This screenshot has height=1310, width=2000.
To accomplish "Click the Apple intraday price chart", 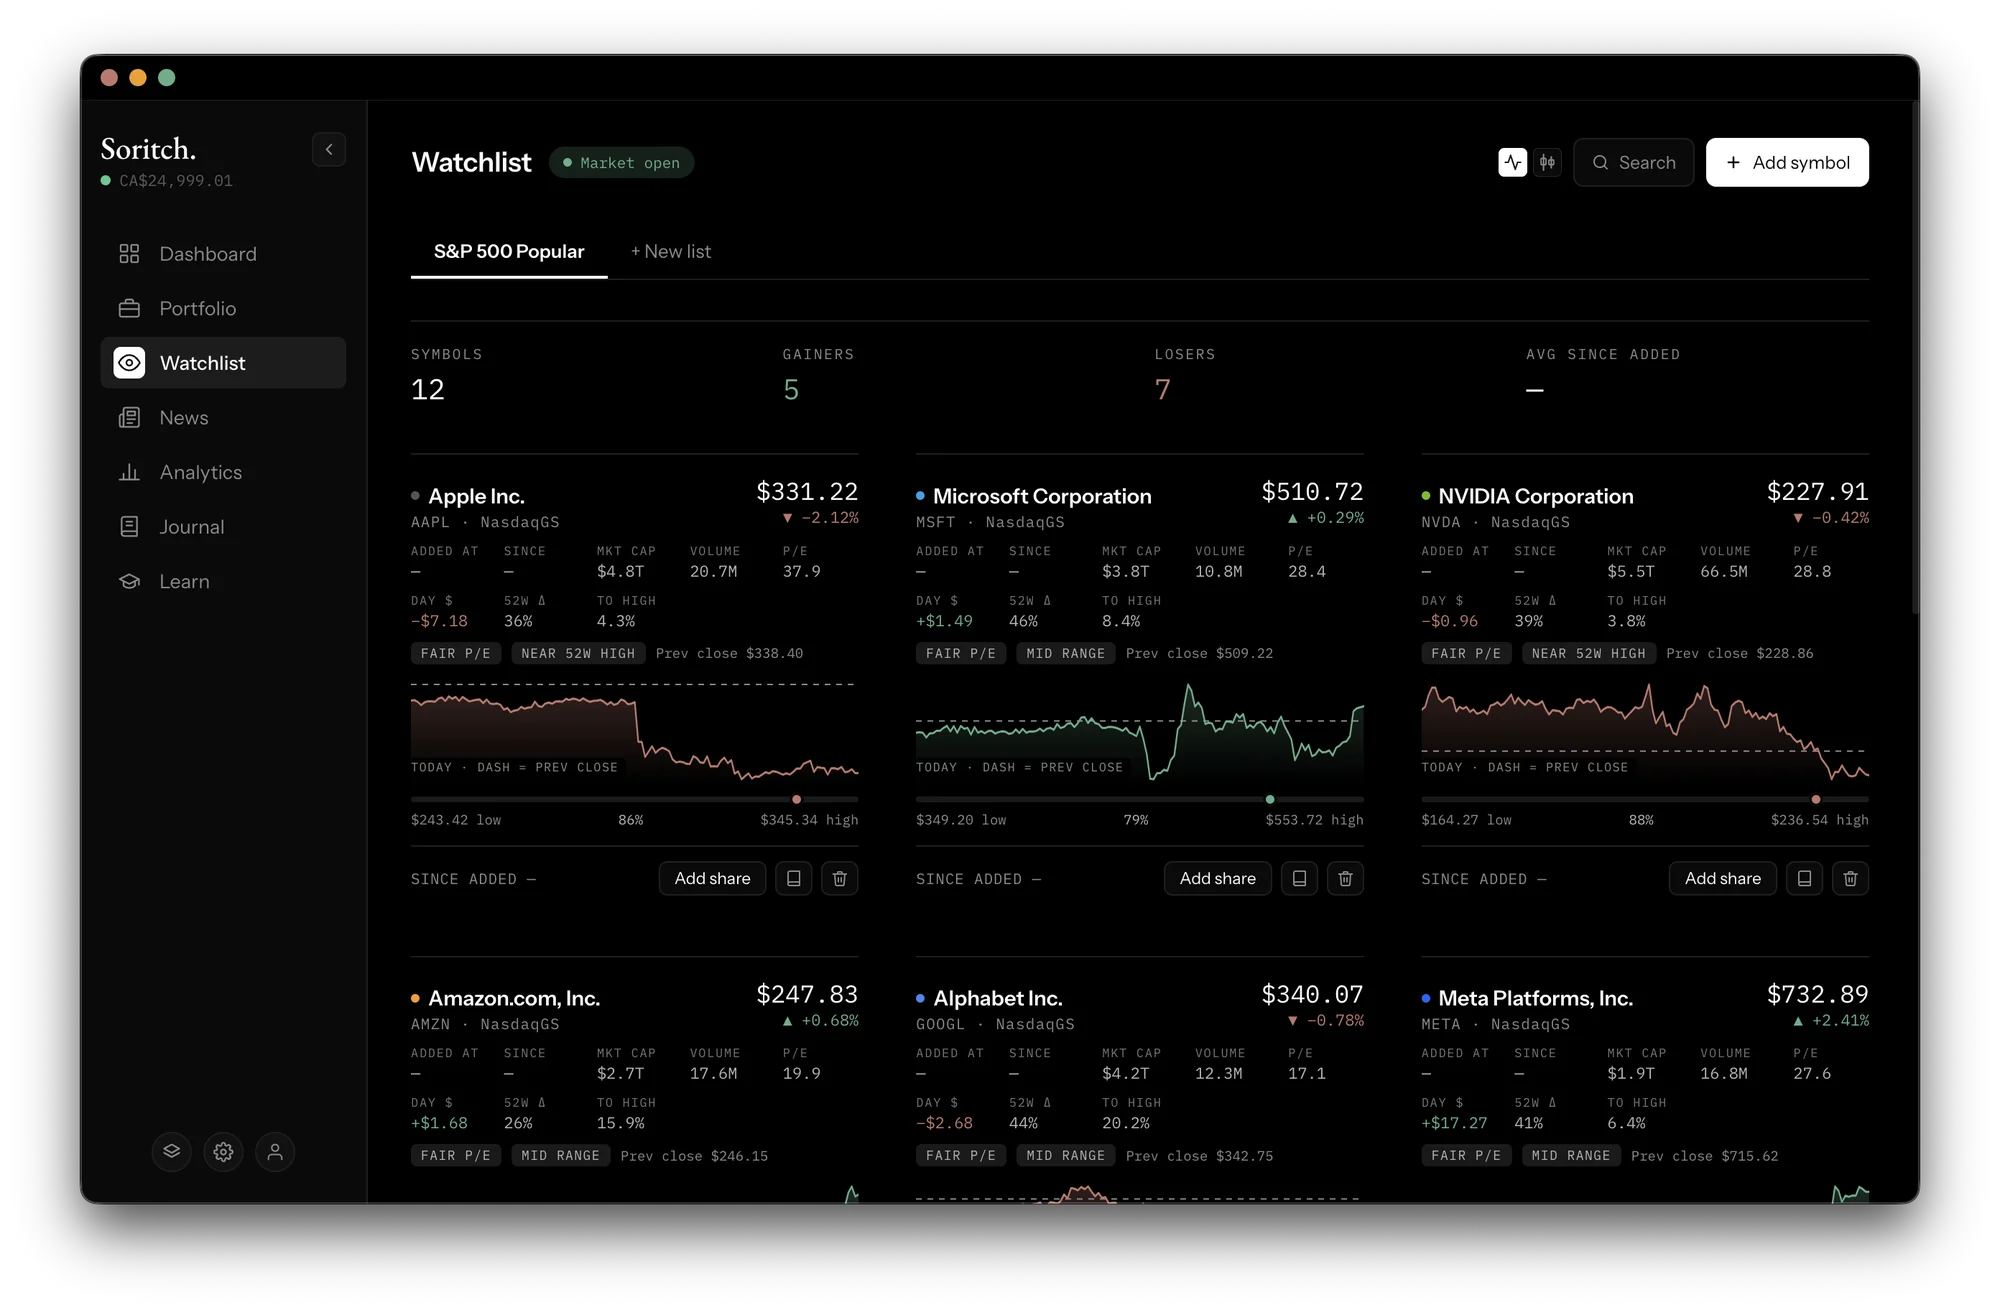I will (634, 732).
